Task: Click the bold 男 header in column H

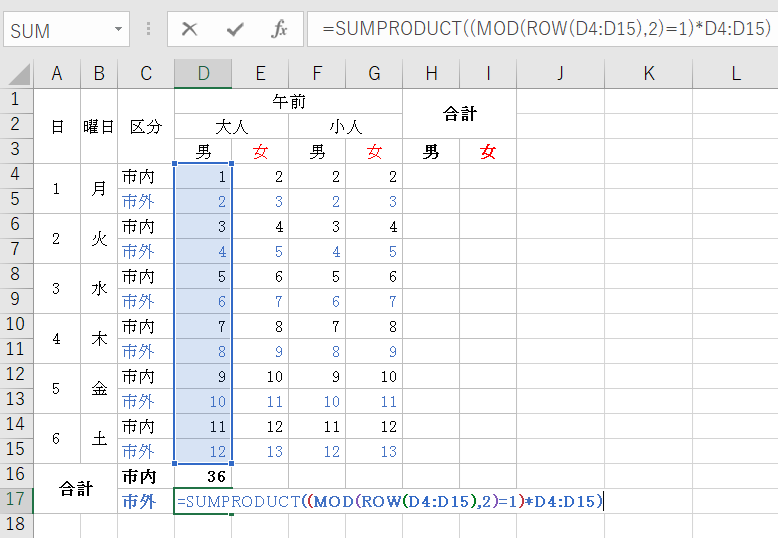Action: [x=431, y=151]
